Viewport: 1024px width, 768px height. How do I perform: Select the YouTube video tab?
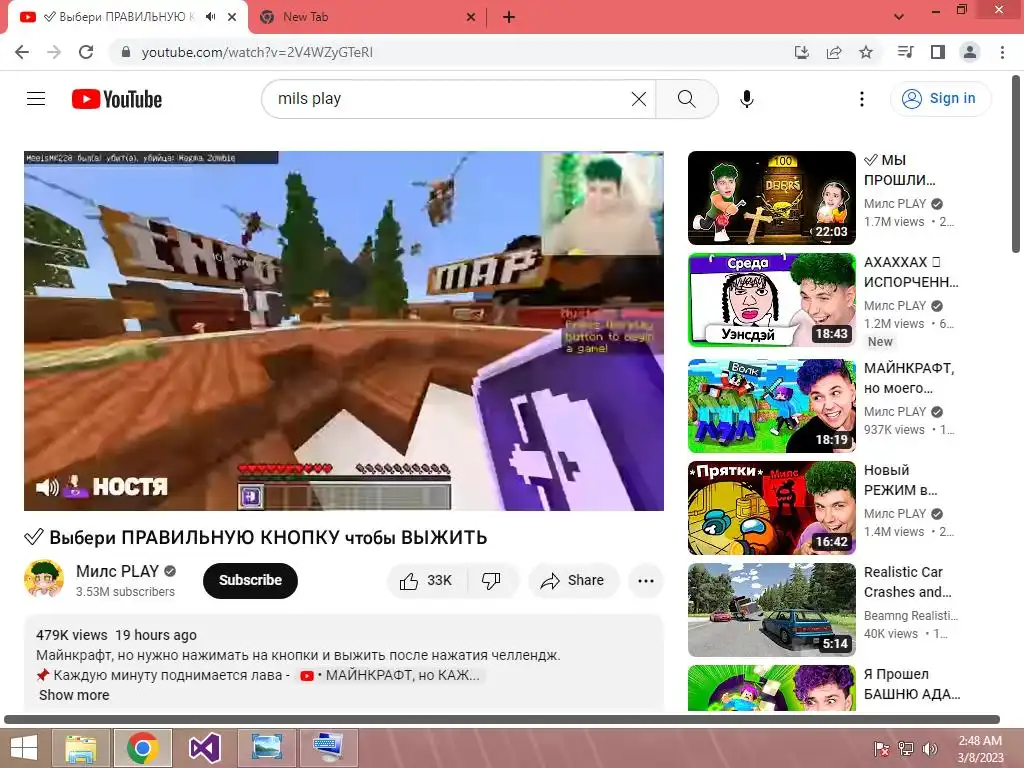(127, 17)
